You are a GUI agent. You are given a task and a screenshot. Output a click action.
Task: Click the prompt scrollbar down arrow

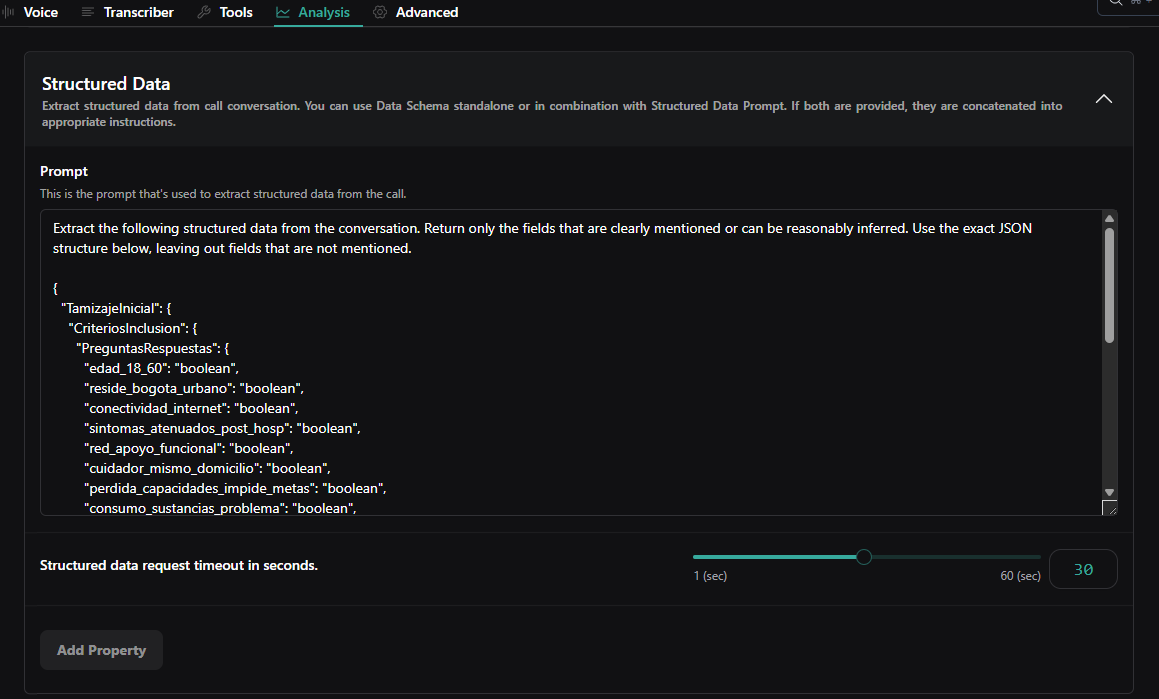pyautogui.click(x=1109, y=492)
